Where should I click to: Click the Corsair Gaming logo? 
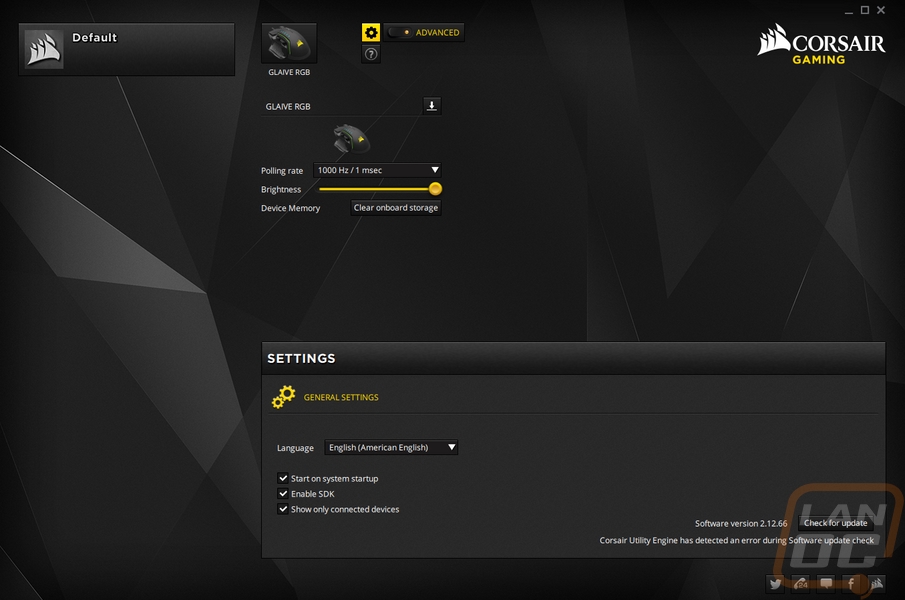point(821,44)
